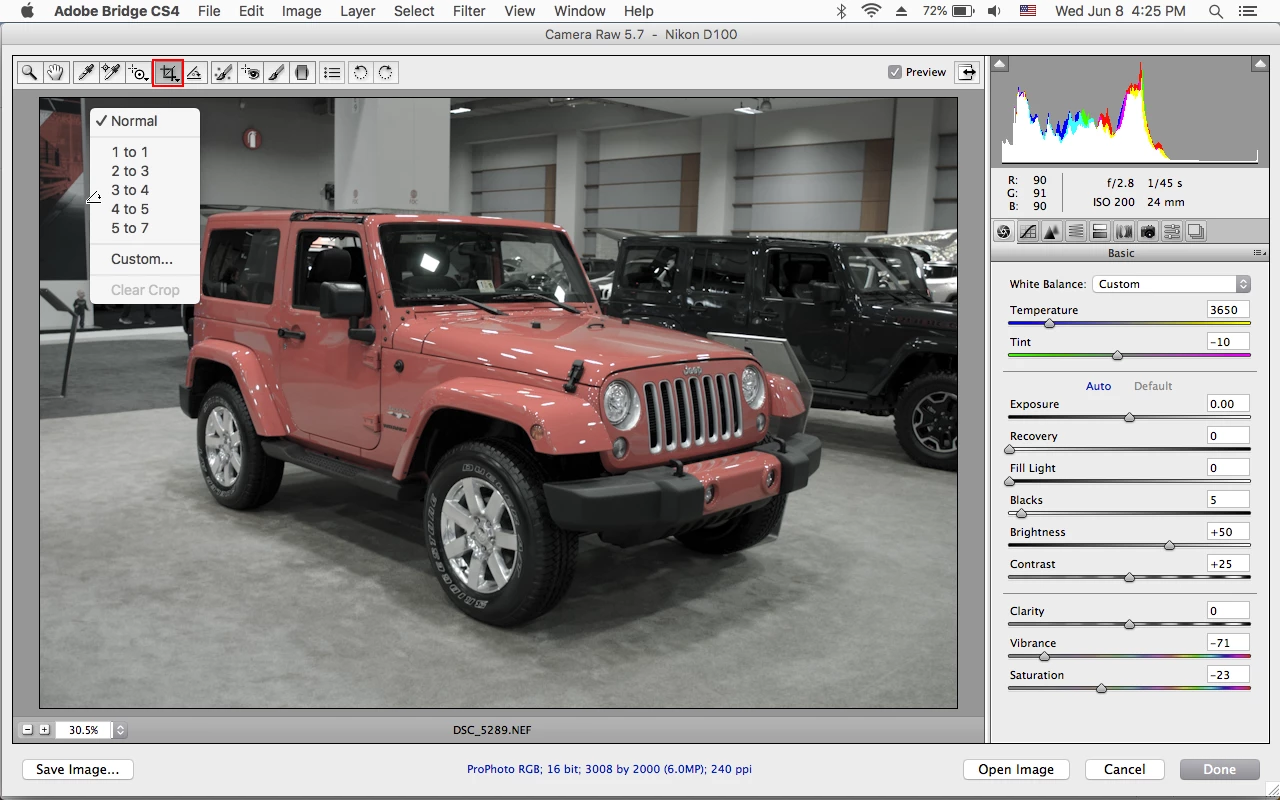
Task: Open the White Balance dropdown
Action: [1171, 284]
